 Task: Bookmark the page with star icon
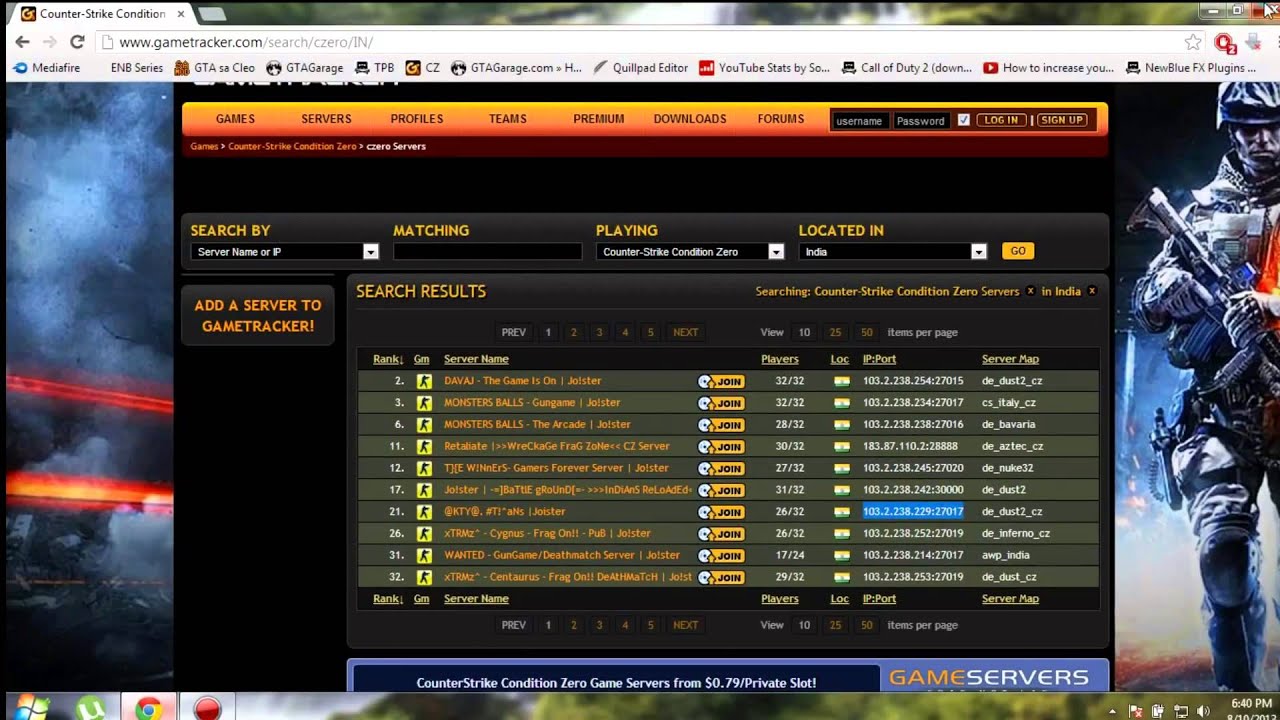[1193, 42]
